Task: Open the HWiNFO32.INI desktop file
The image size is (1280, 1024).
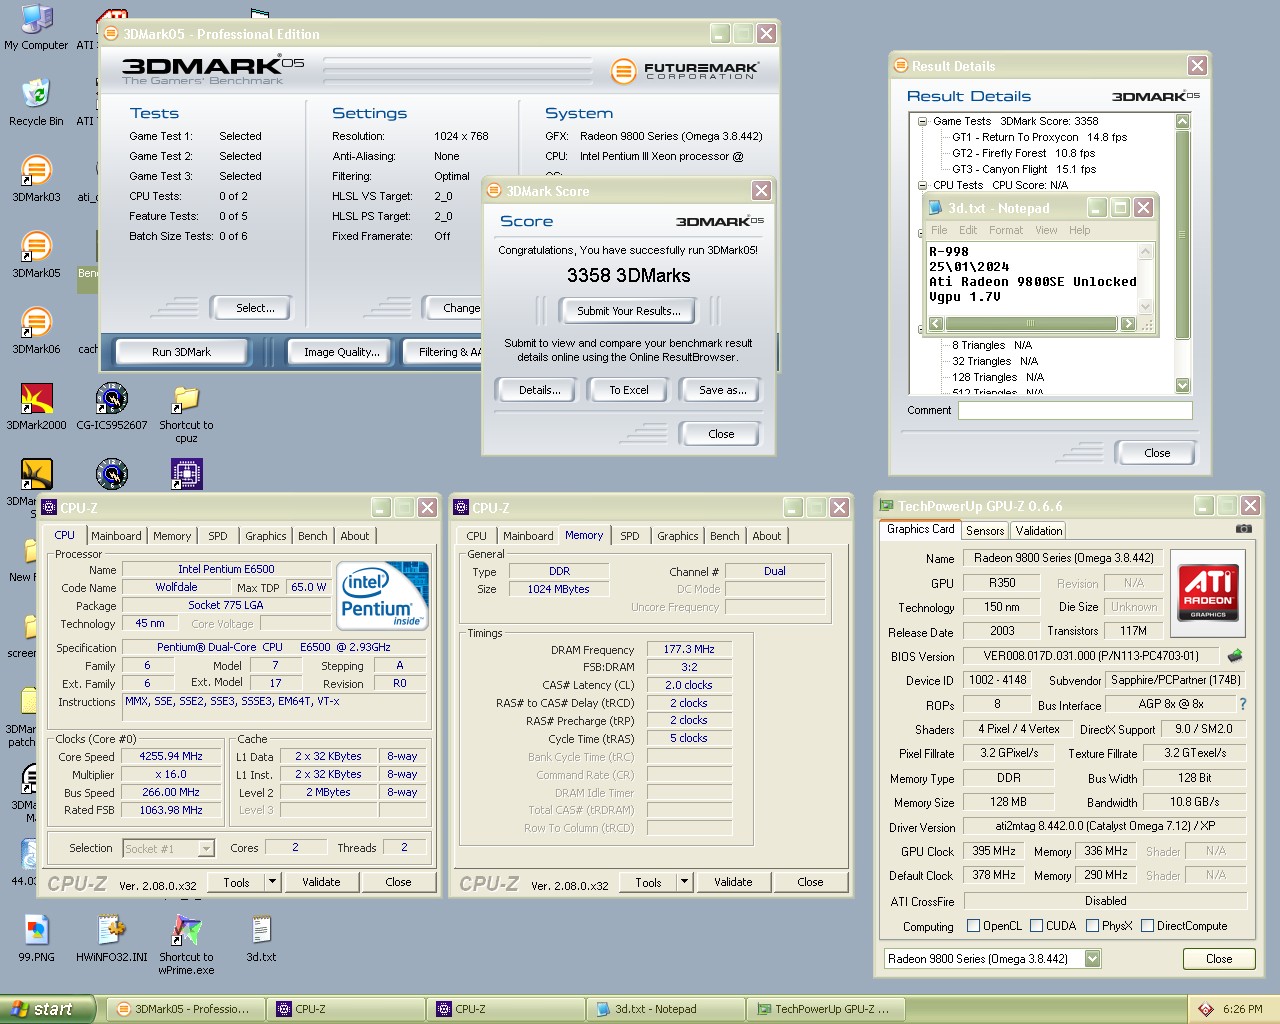Action: [x=112, y=938]
